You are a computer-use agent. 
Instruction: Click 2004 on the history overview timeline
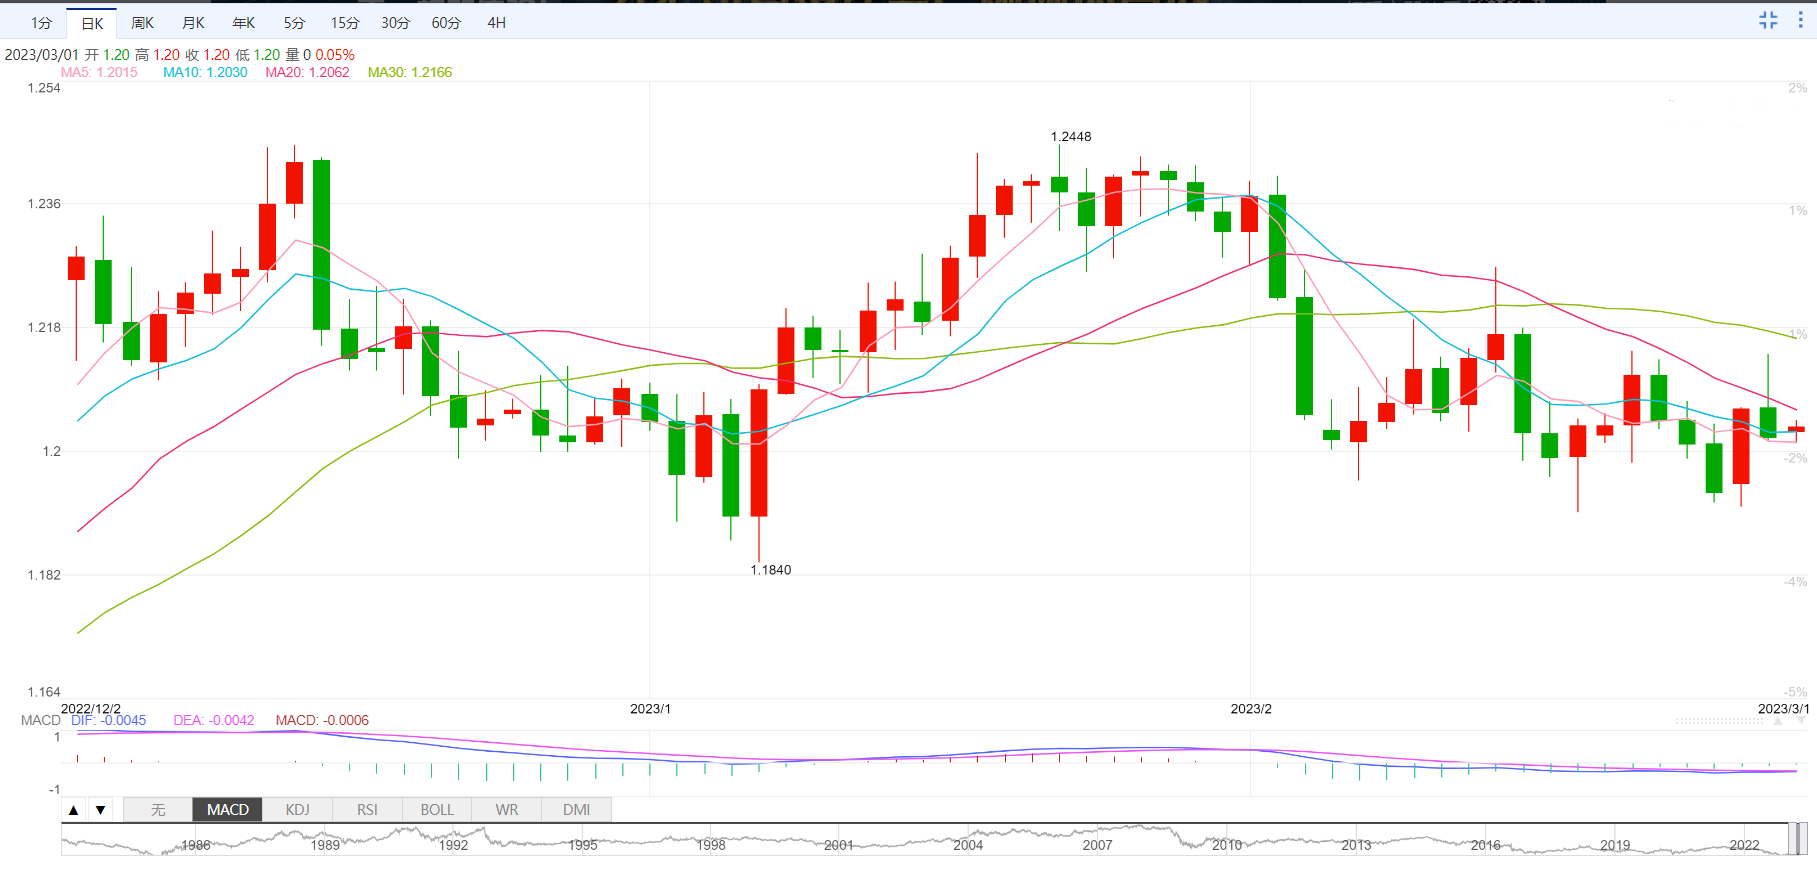(x=968, y=845)
